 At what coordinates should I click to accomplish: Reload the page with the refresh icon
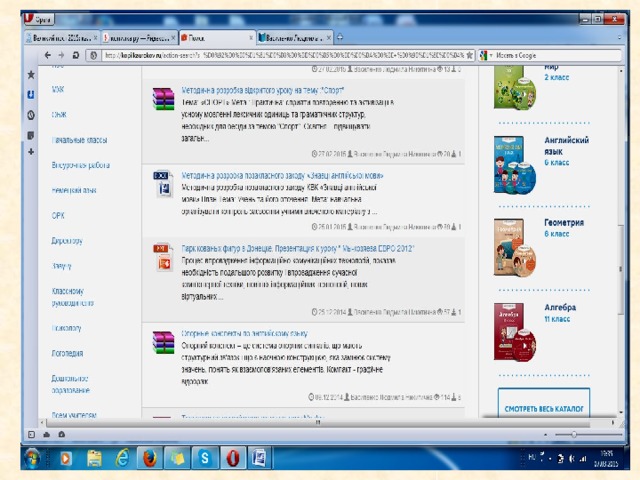coord(76,55)
